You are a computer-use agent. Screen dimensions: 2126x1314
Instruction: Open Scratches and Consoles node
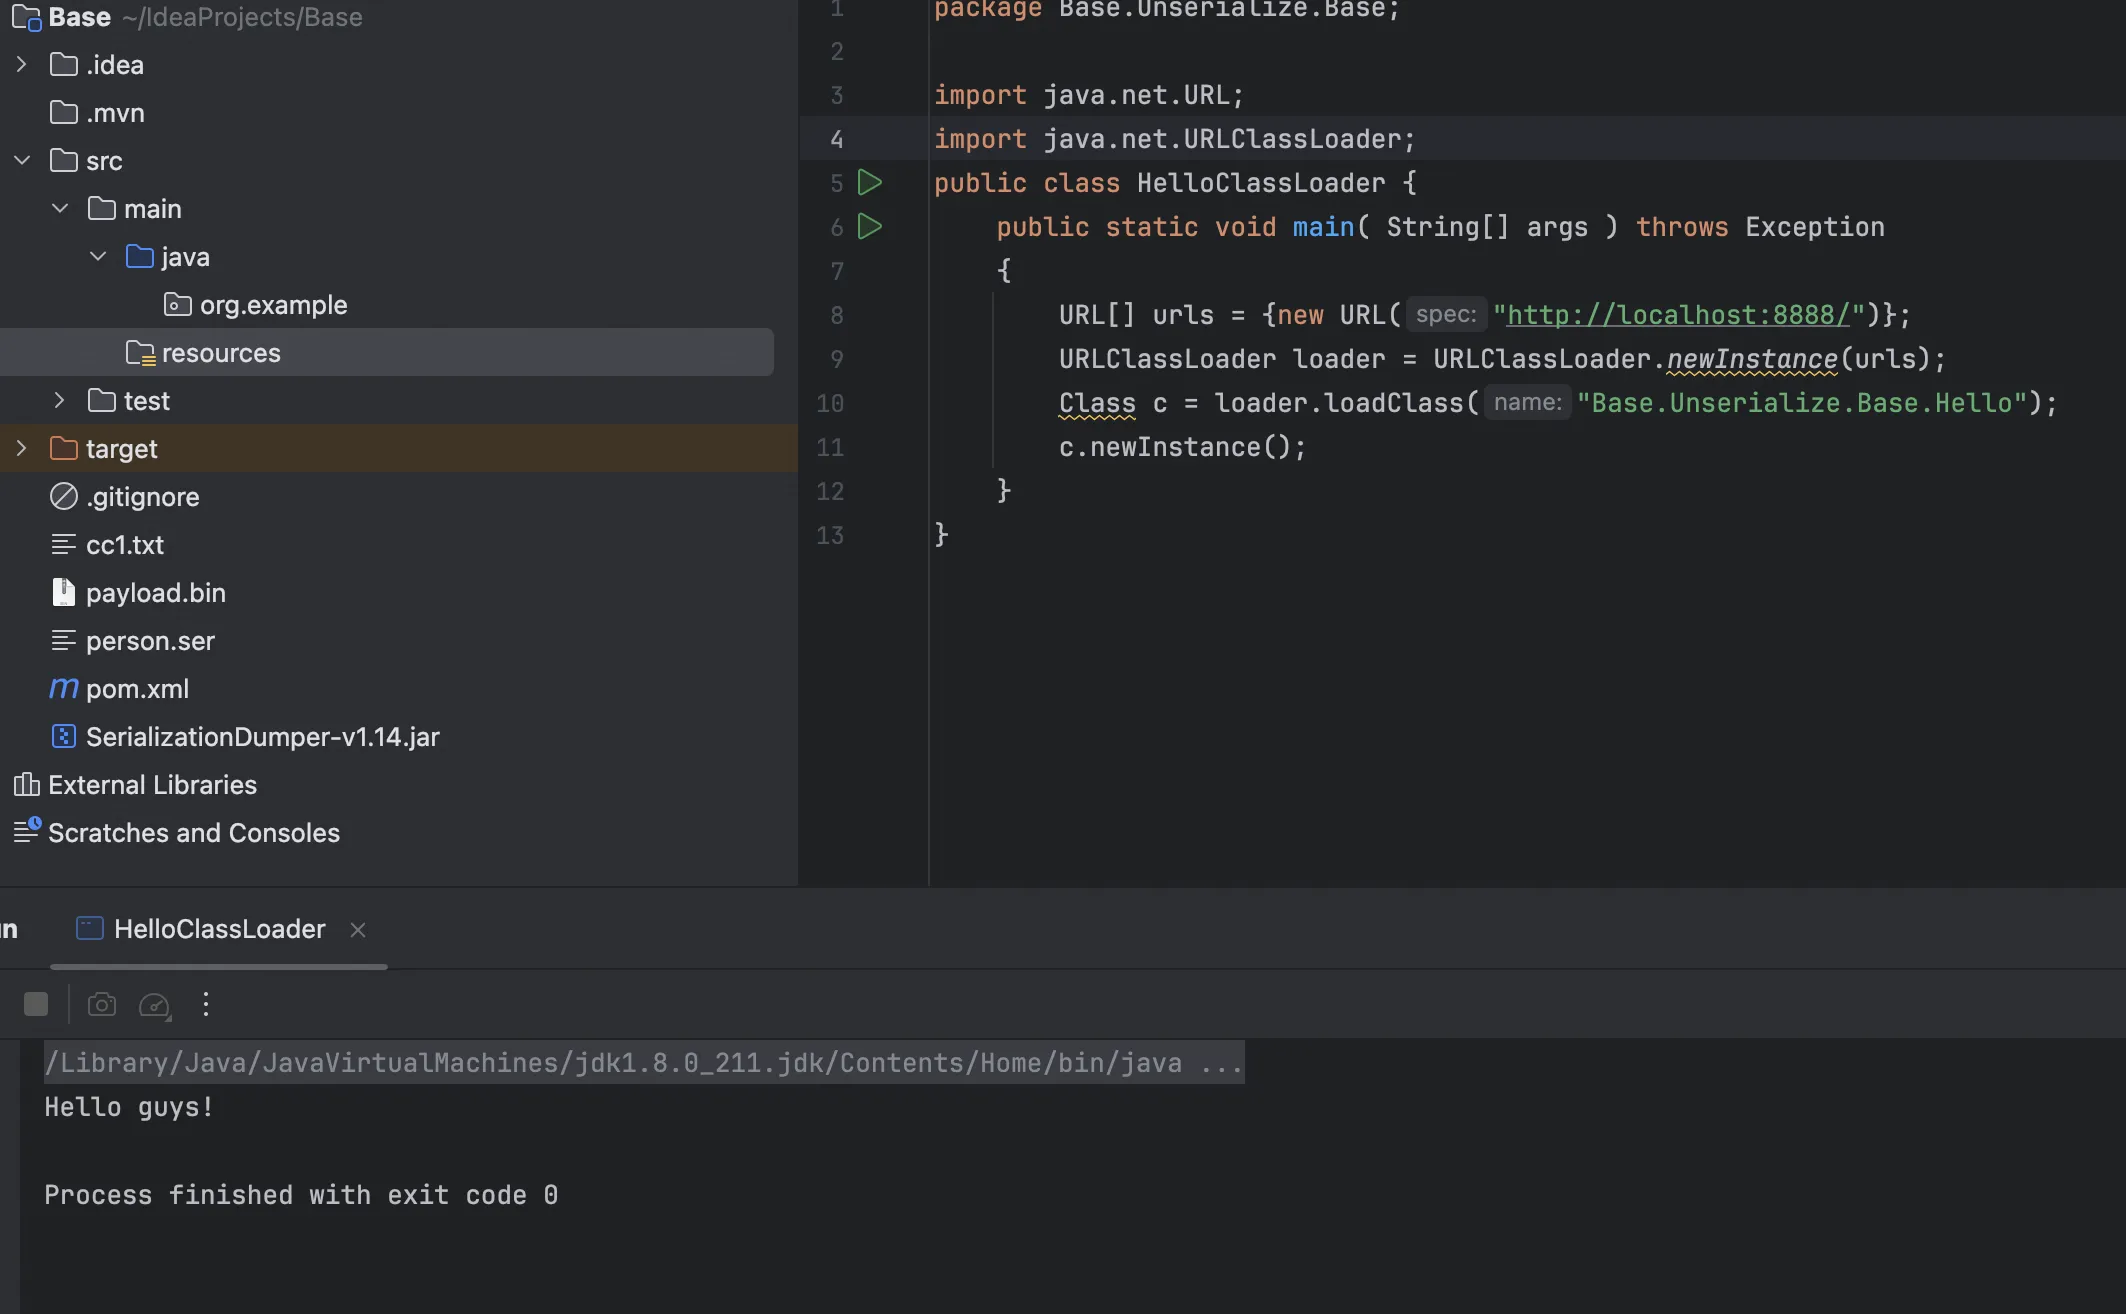193,833
